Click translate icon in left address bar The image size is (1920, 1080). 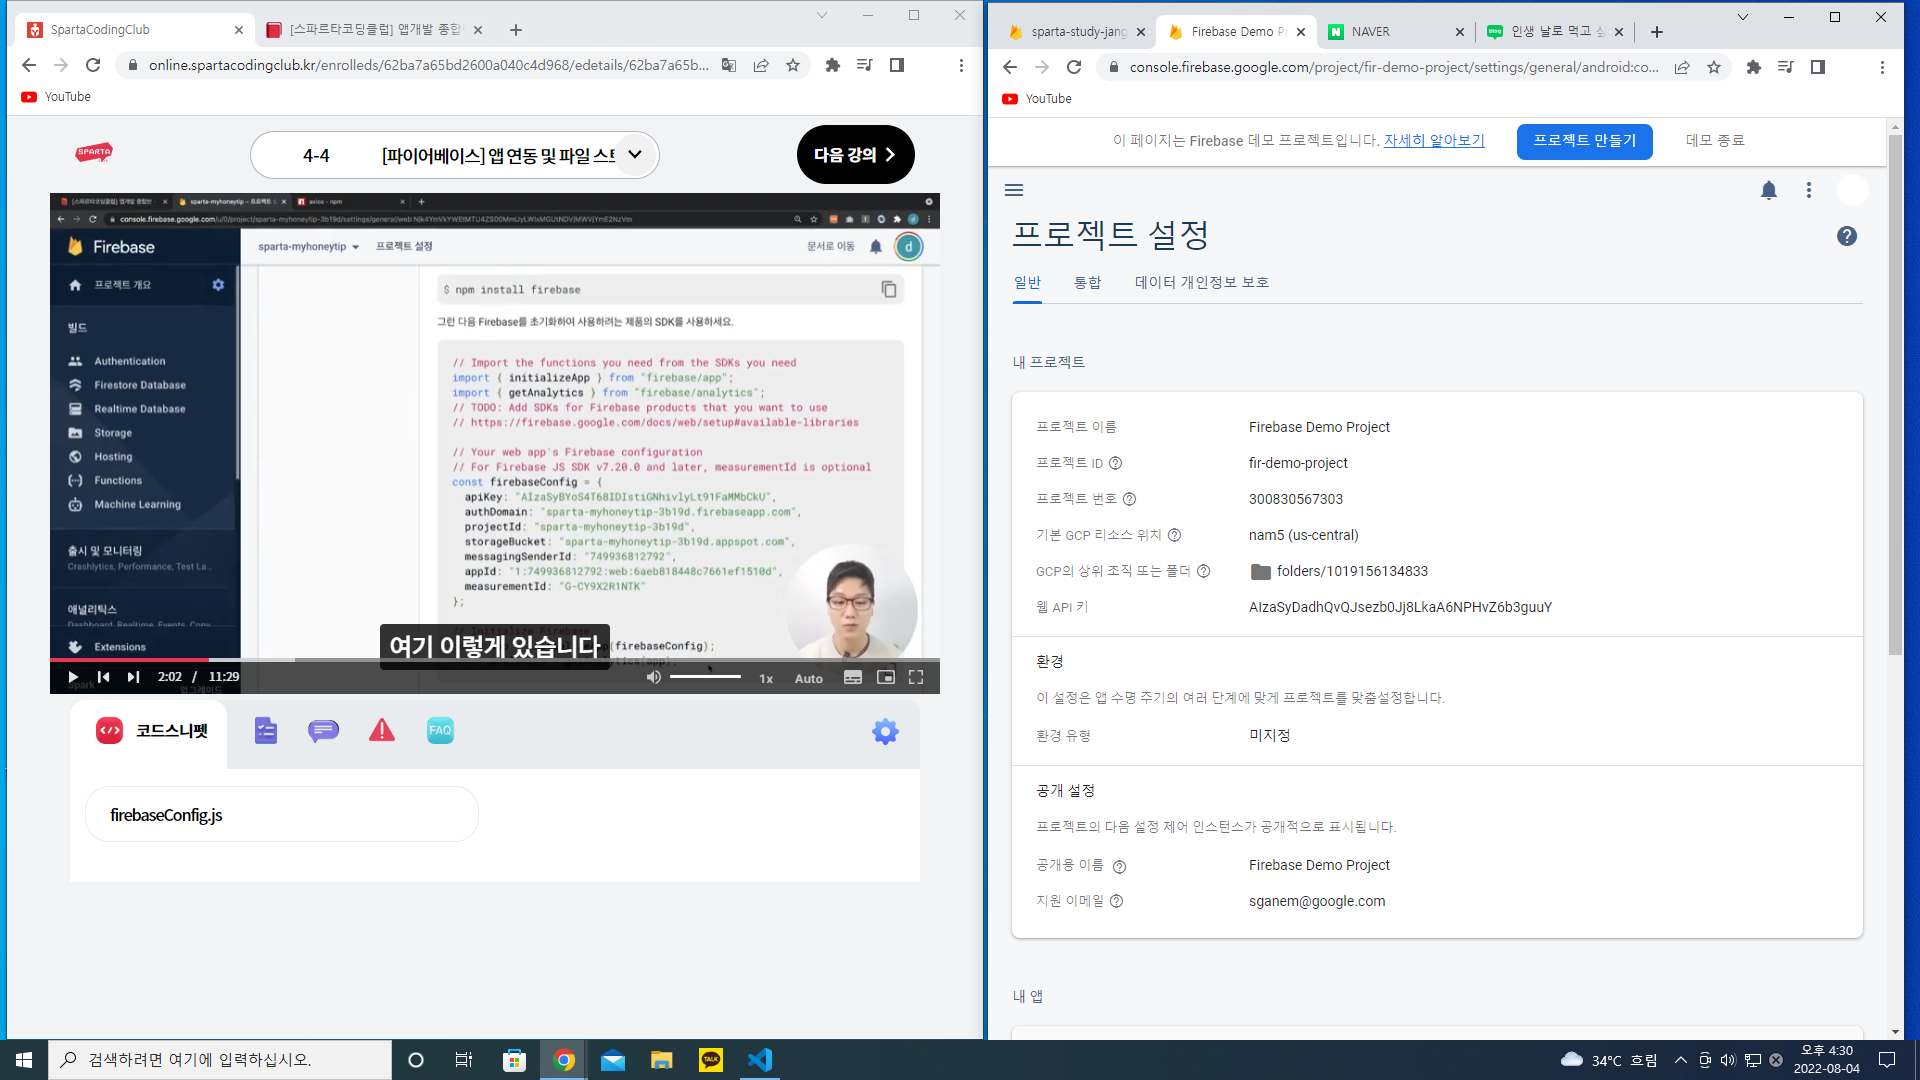point(729,65)
